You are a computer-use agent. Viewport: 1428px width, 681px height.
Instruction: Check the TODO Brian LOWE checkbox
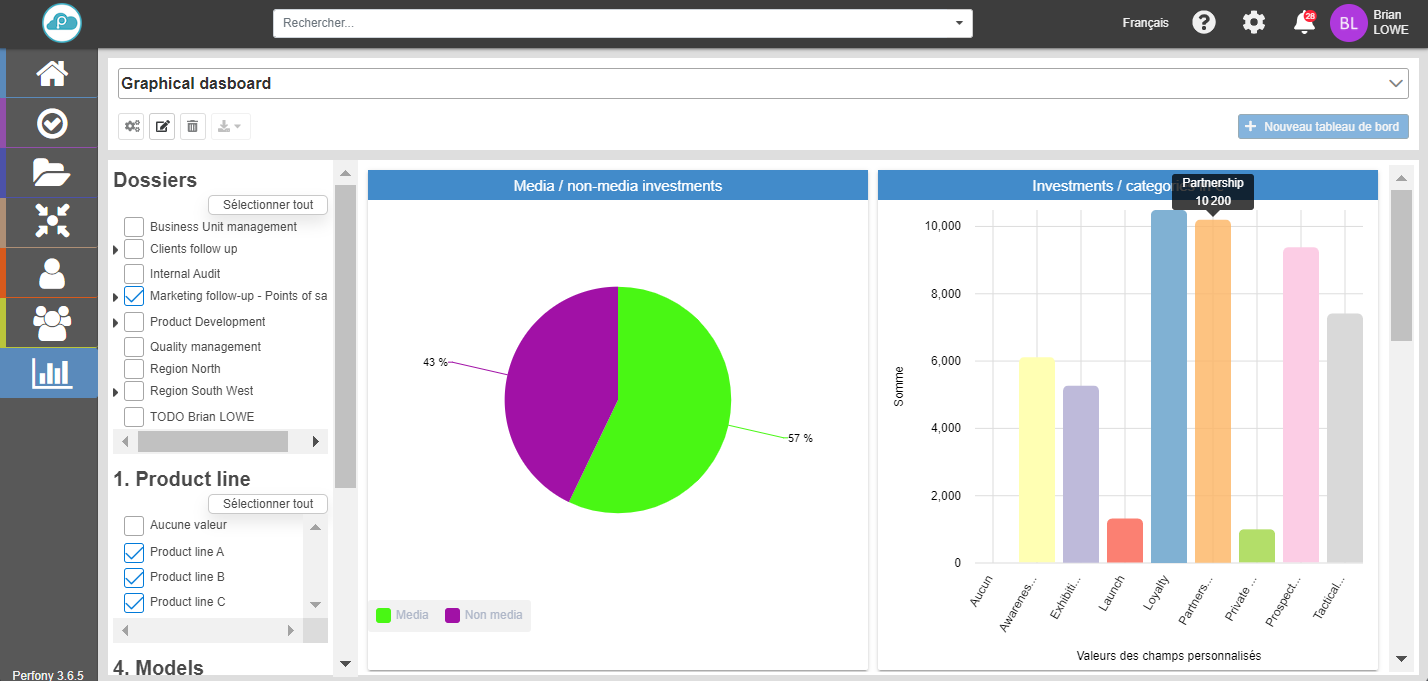134,417
